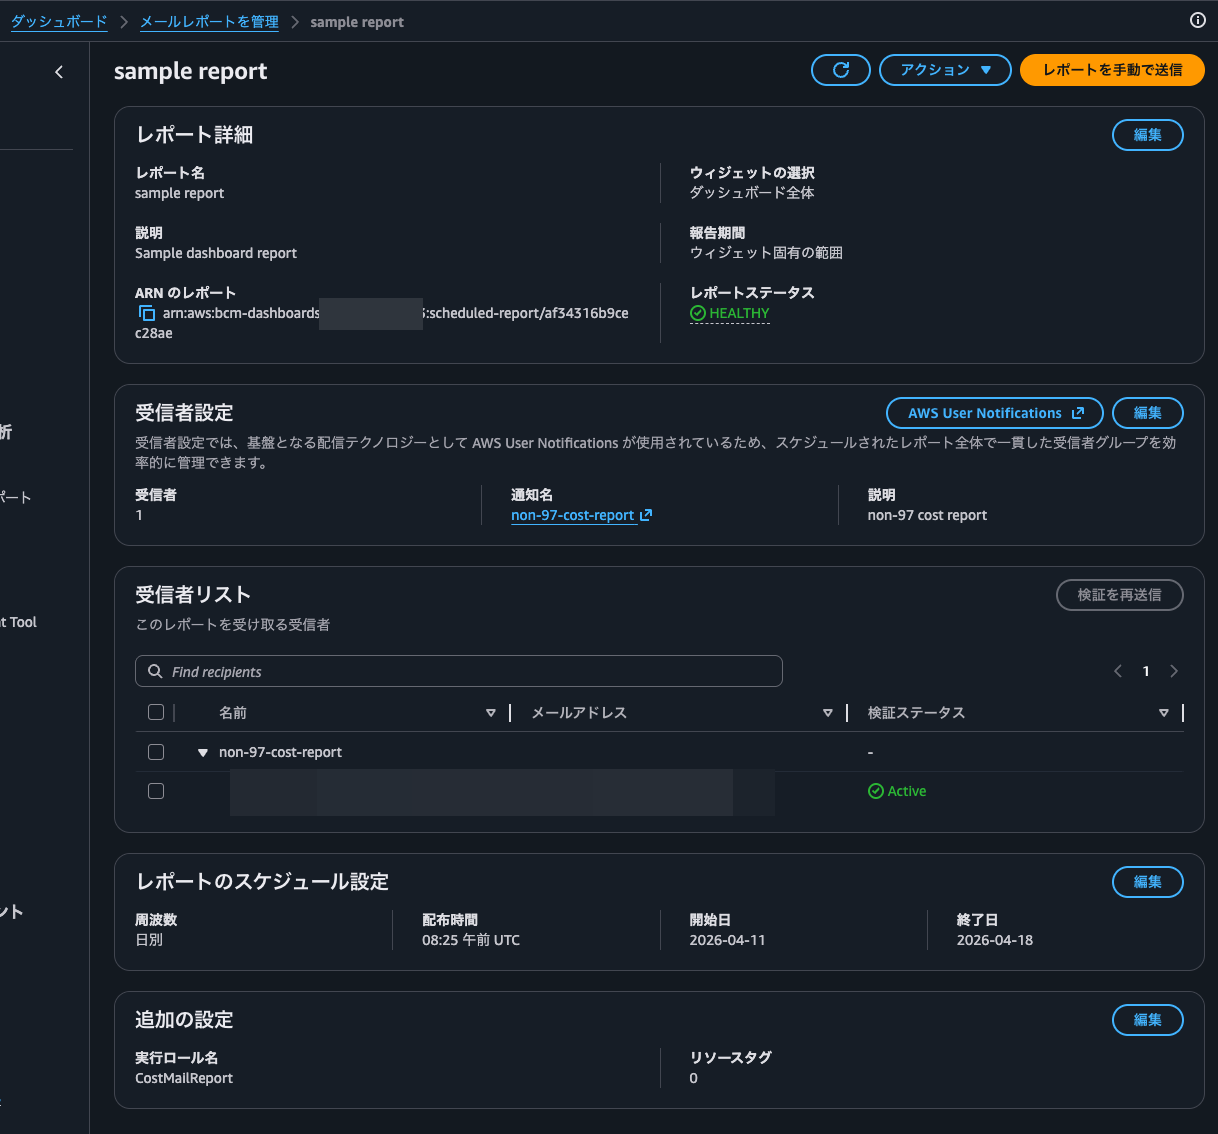1218x1134 pixels.
Task: Open the メールアドレス column sort dropdown
Action: (x=827, y=713)
